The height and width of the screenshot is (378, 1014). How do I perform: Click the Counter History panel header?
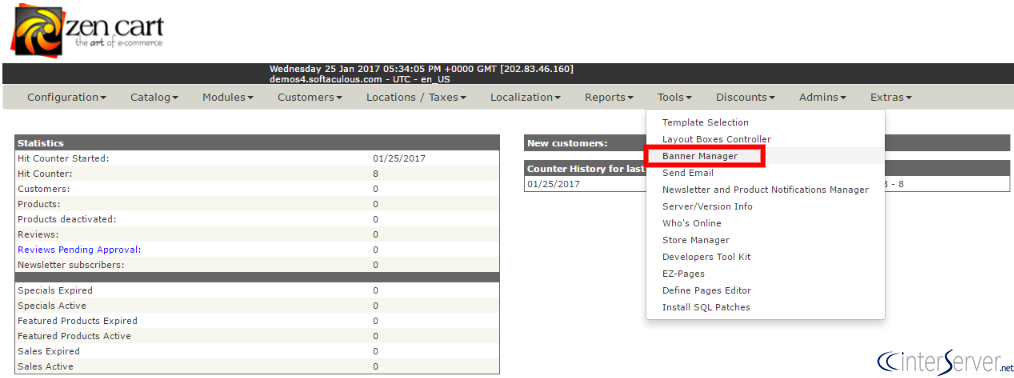coord(587,169)
